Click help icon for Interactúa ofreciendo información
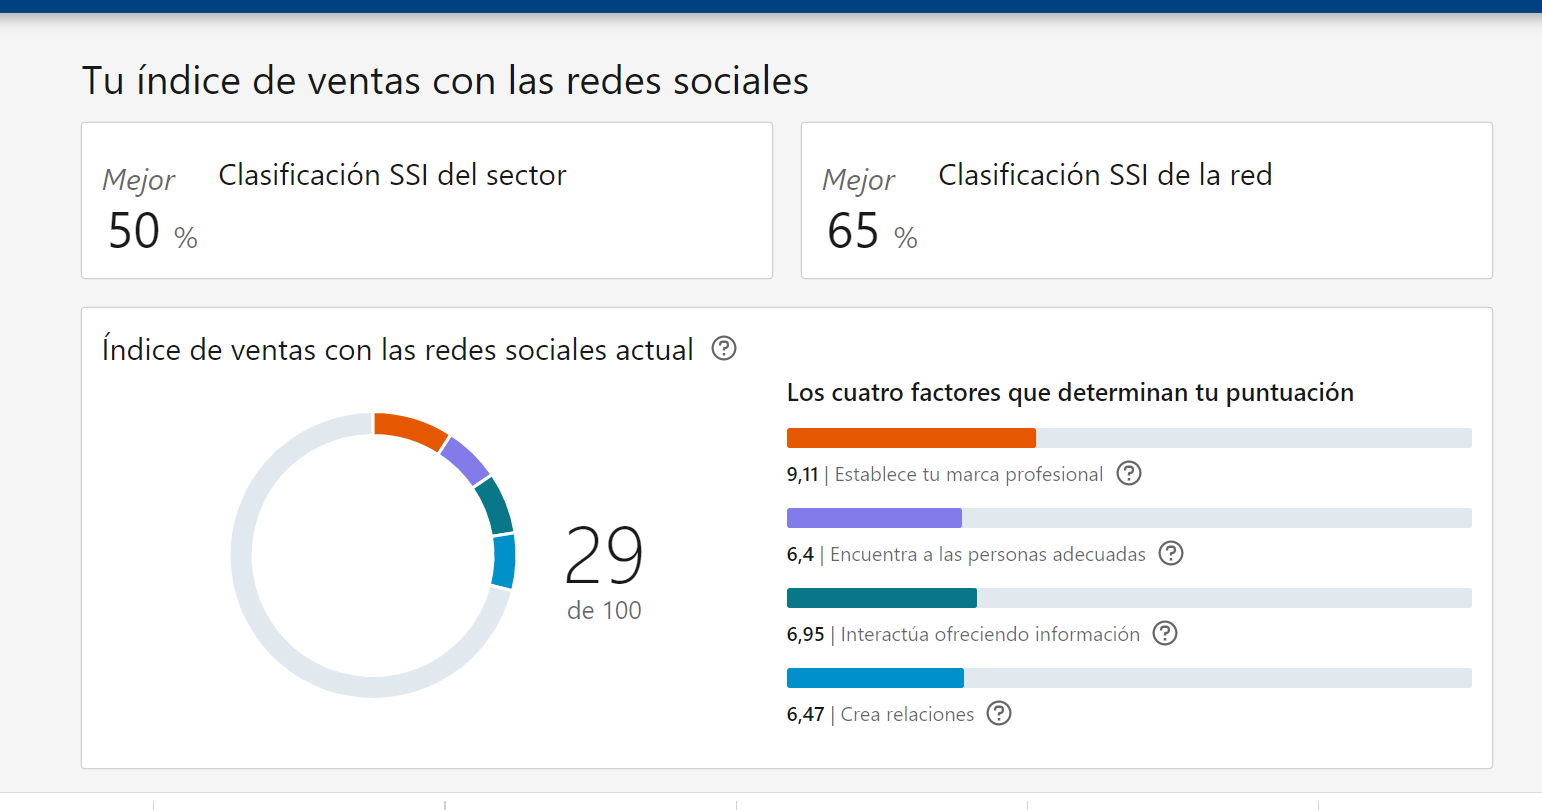 1165,633
